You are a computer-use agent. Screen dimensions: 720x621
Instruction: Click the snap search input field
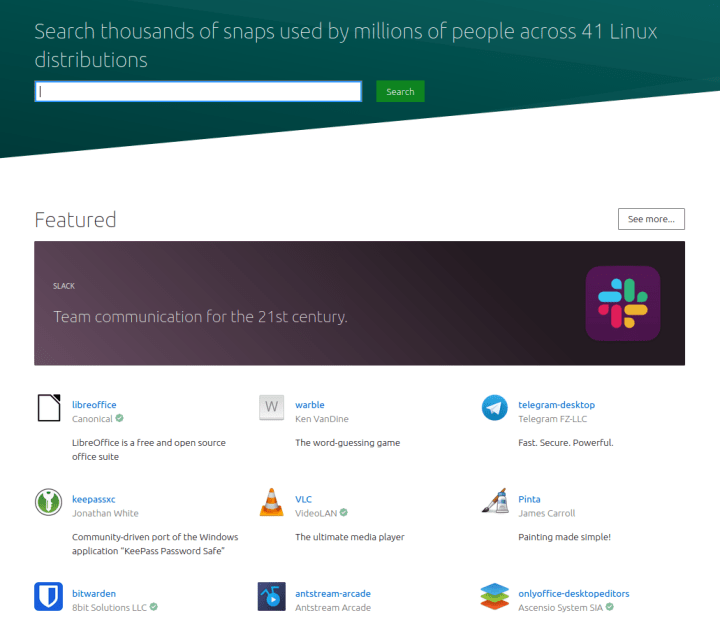(198, 91)
